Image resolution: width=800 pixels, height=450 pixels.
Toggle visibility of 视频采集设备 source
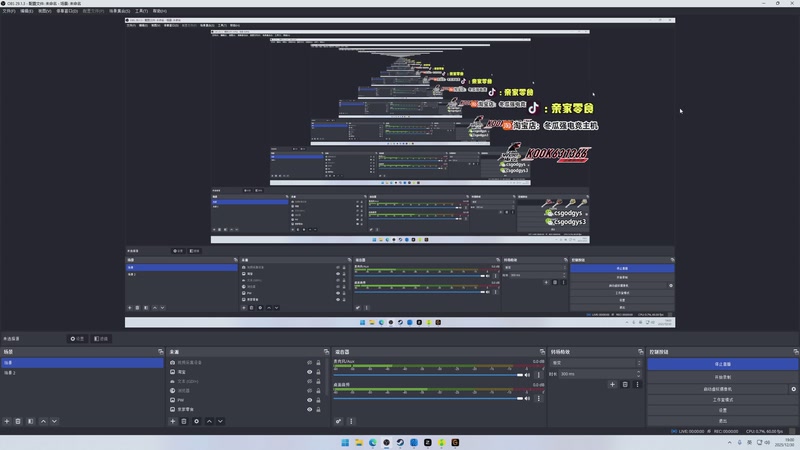click(x=309, y=363)
